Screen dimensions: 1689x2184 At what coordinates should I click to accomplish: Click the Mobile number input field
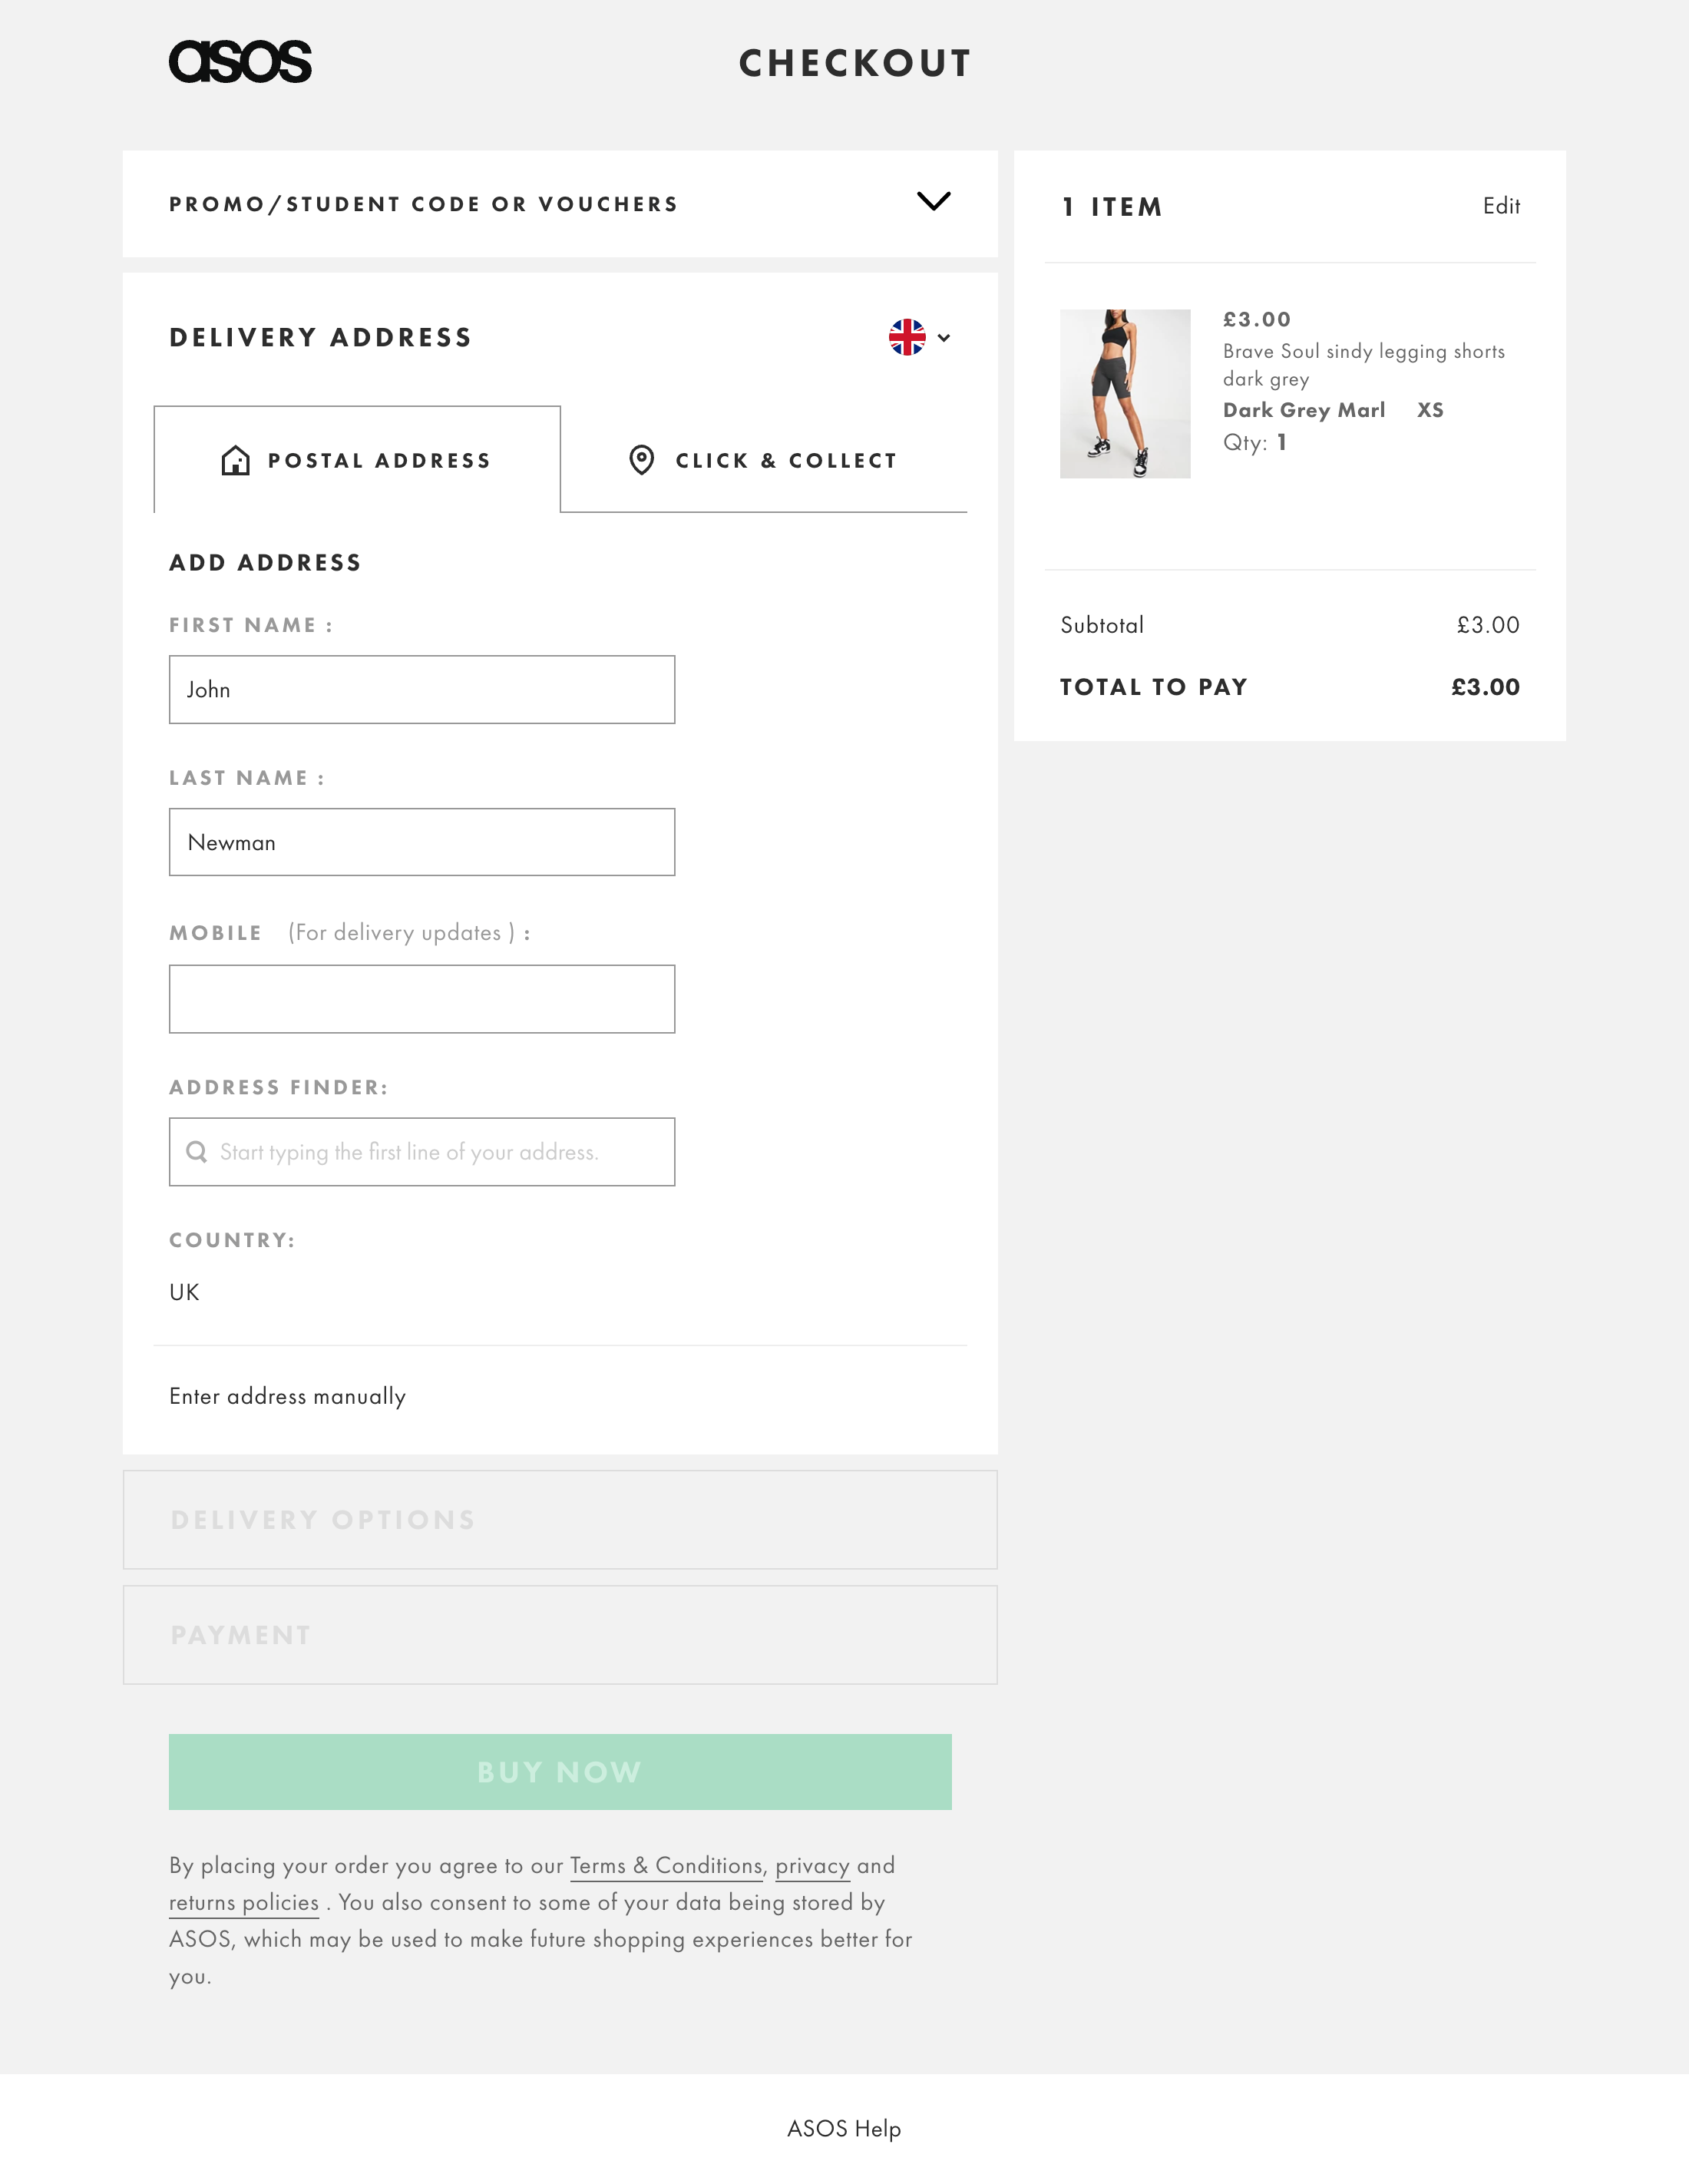[421, 998]
